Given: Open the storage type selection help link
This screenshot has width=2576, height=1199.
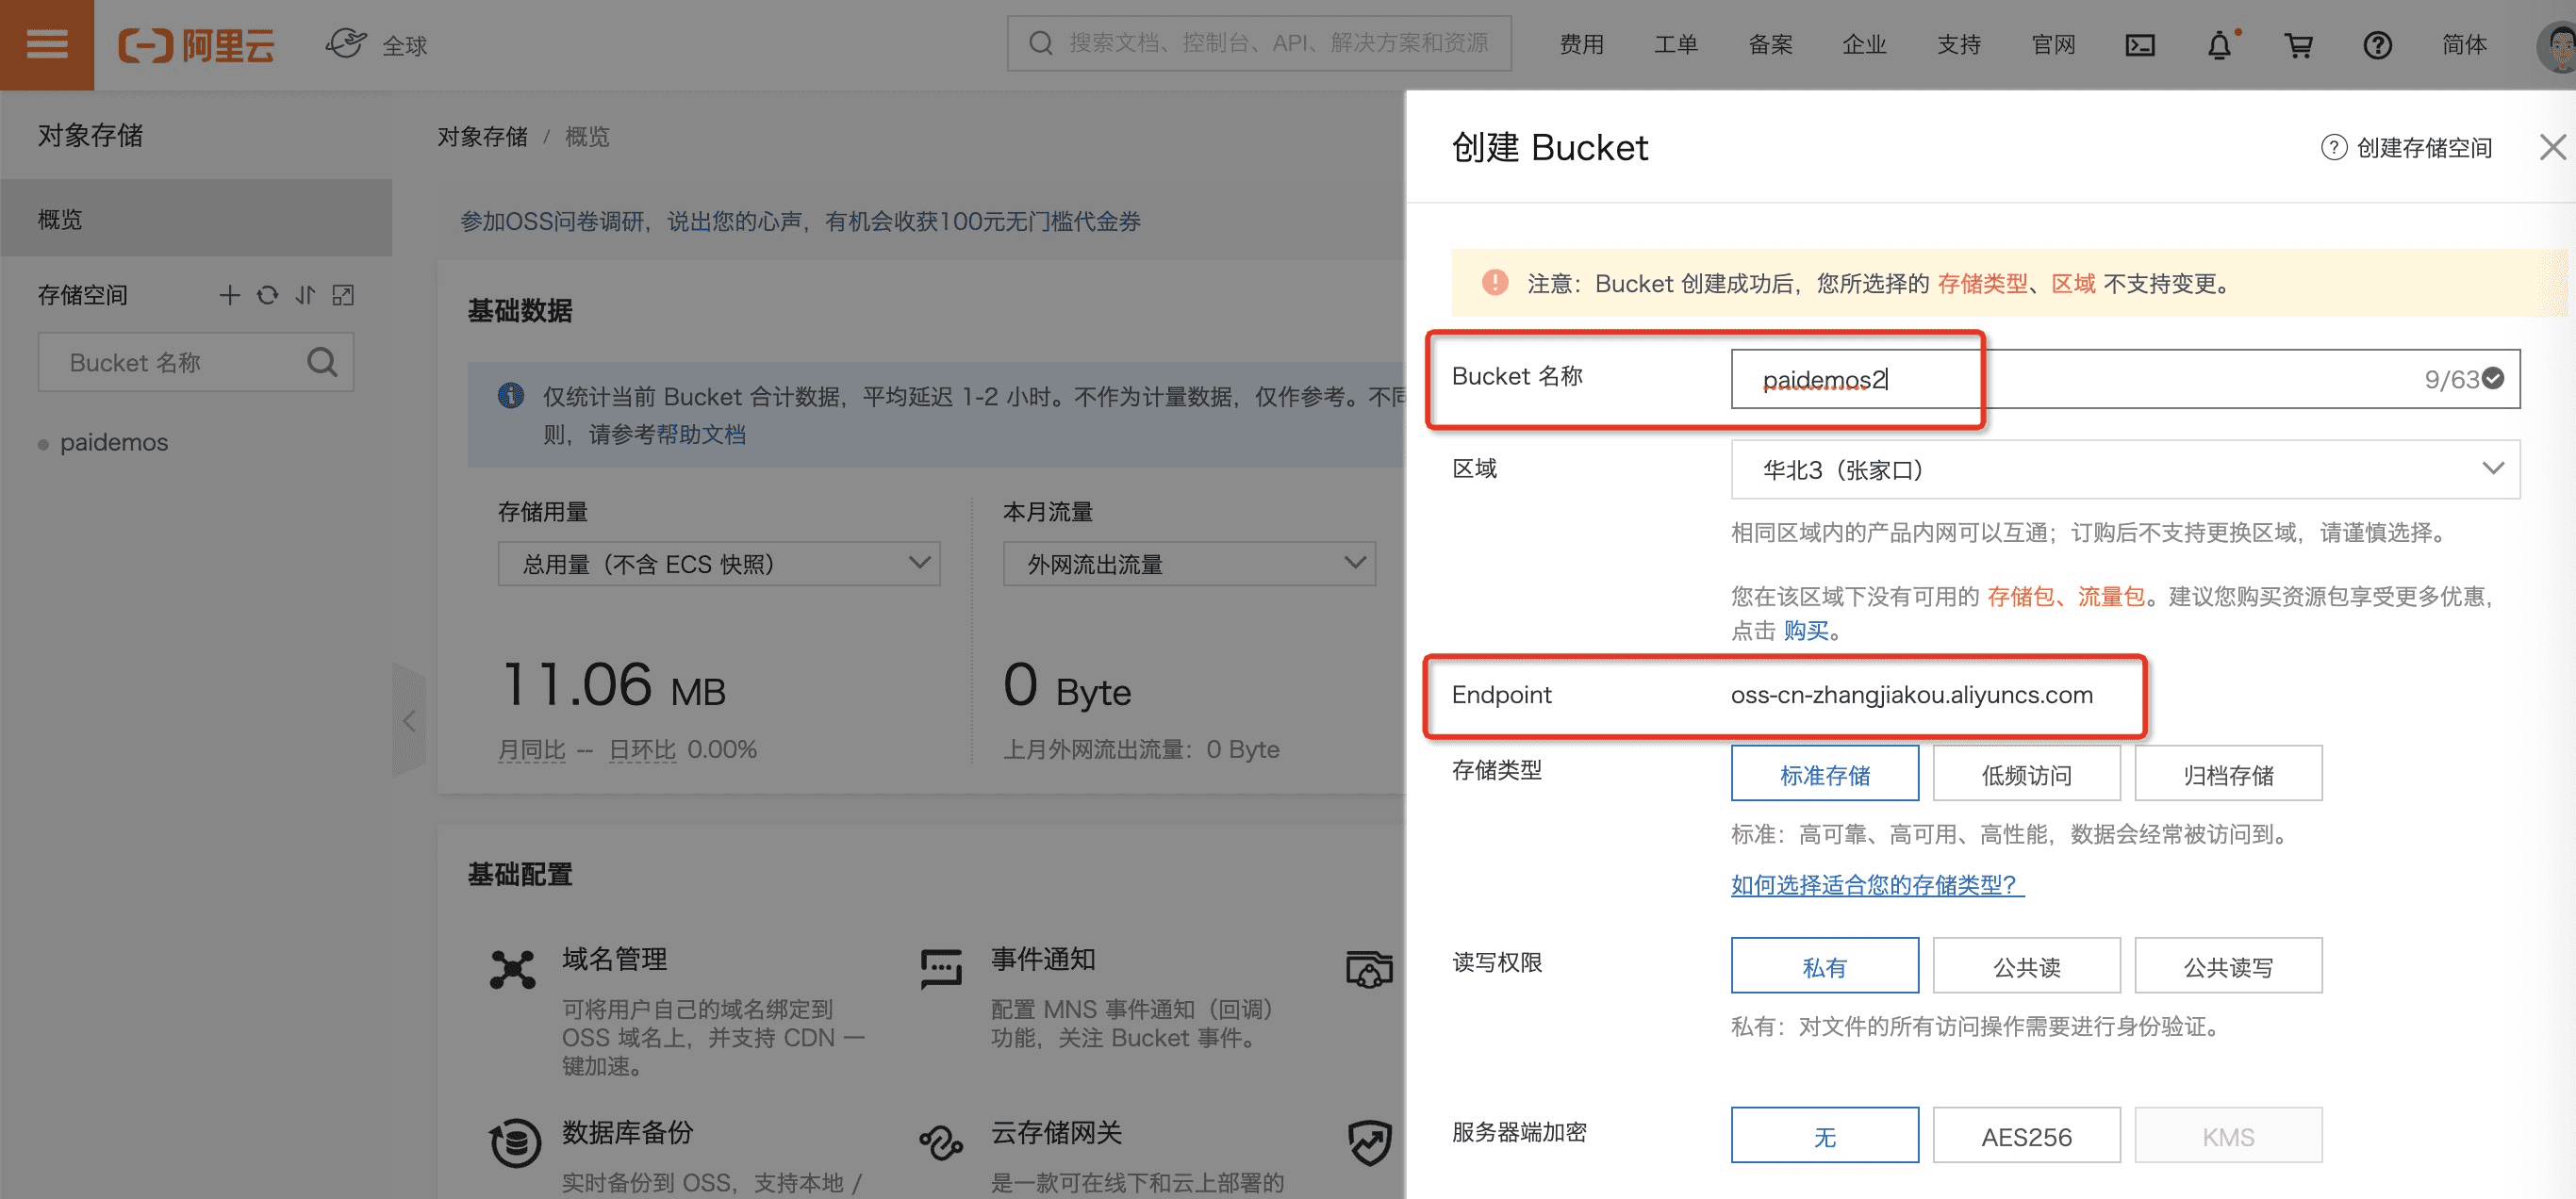Looking at the screenshot, I should pyautogui.click(x=1876, y=884).
